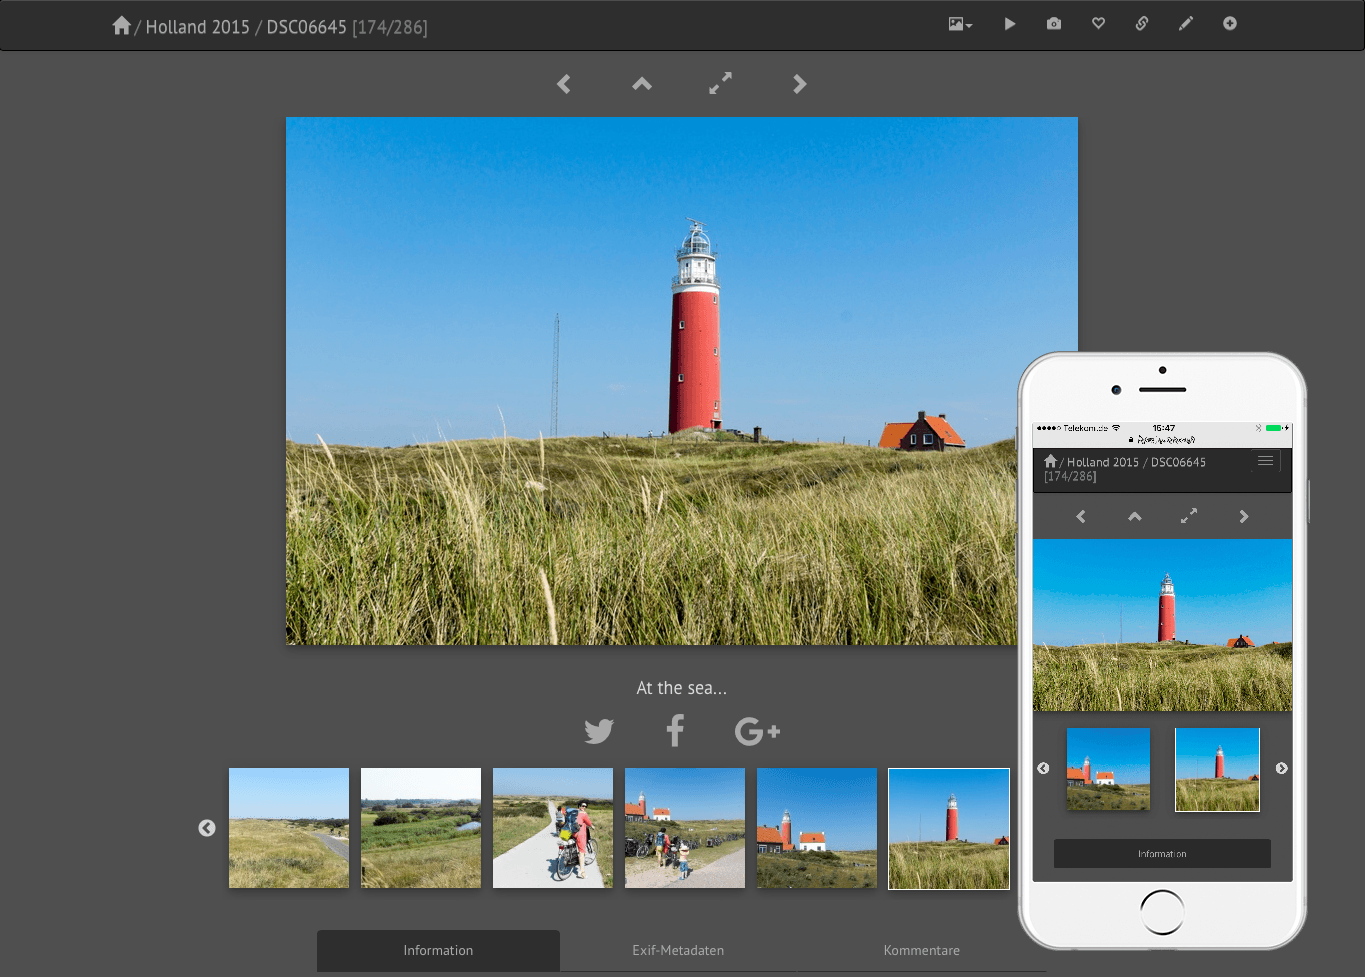Share the photo on Twitter
Screen dimensions: 1365x977
[x=599, y=731]
